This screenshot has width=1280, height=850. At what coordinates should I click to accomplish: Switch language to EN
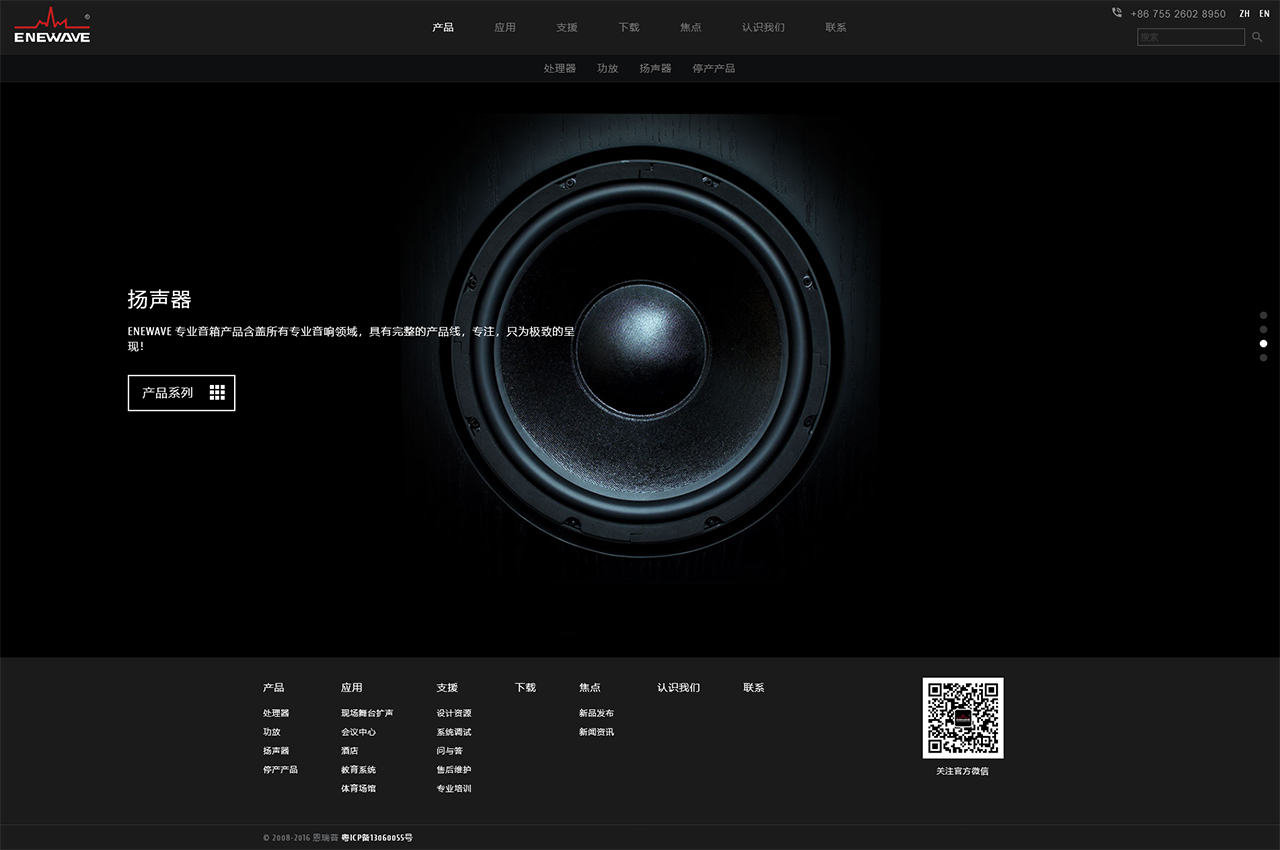click(1264, 14)
